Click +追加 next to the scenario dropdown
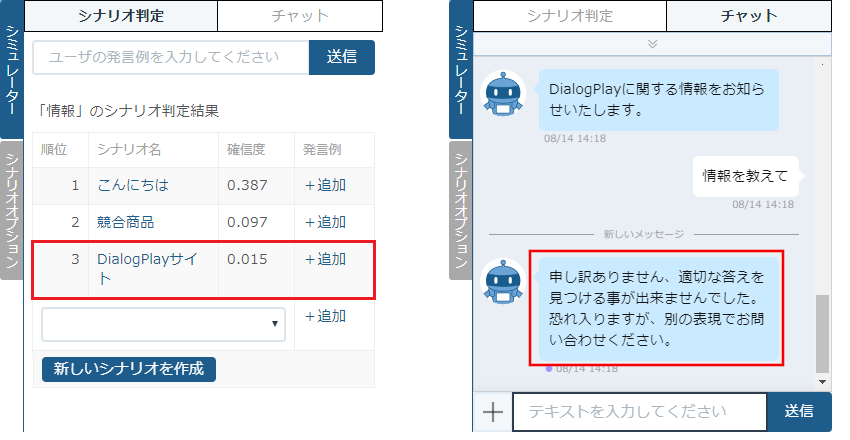 [x=325, y=316]
